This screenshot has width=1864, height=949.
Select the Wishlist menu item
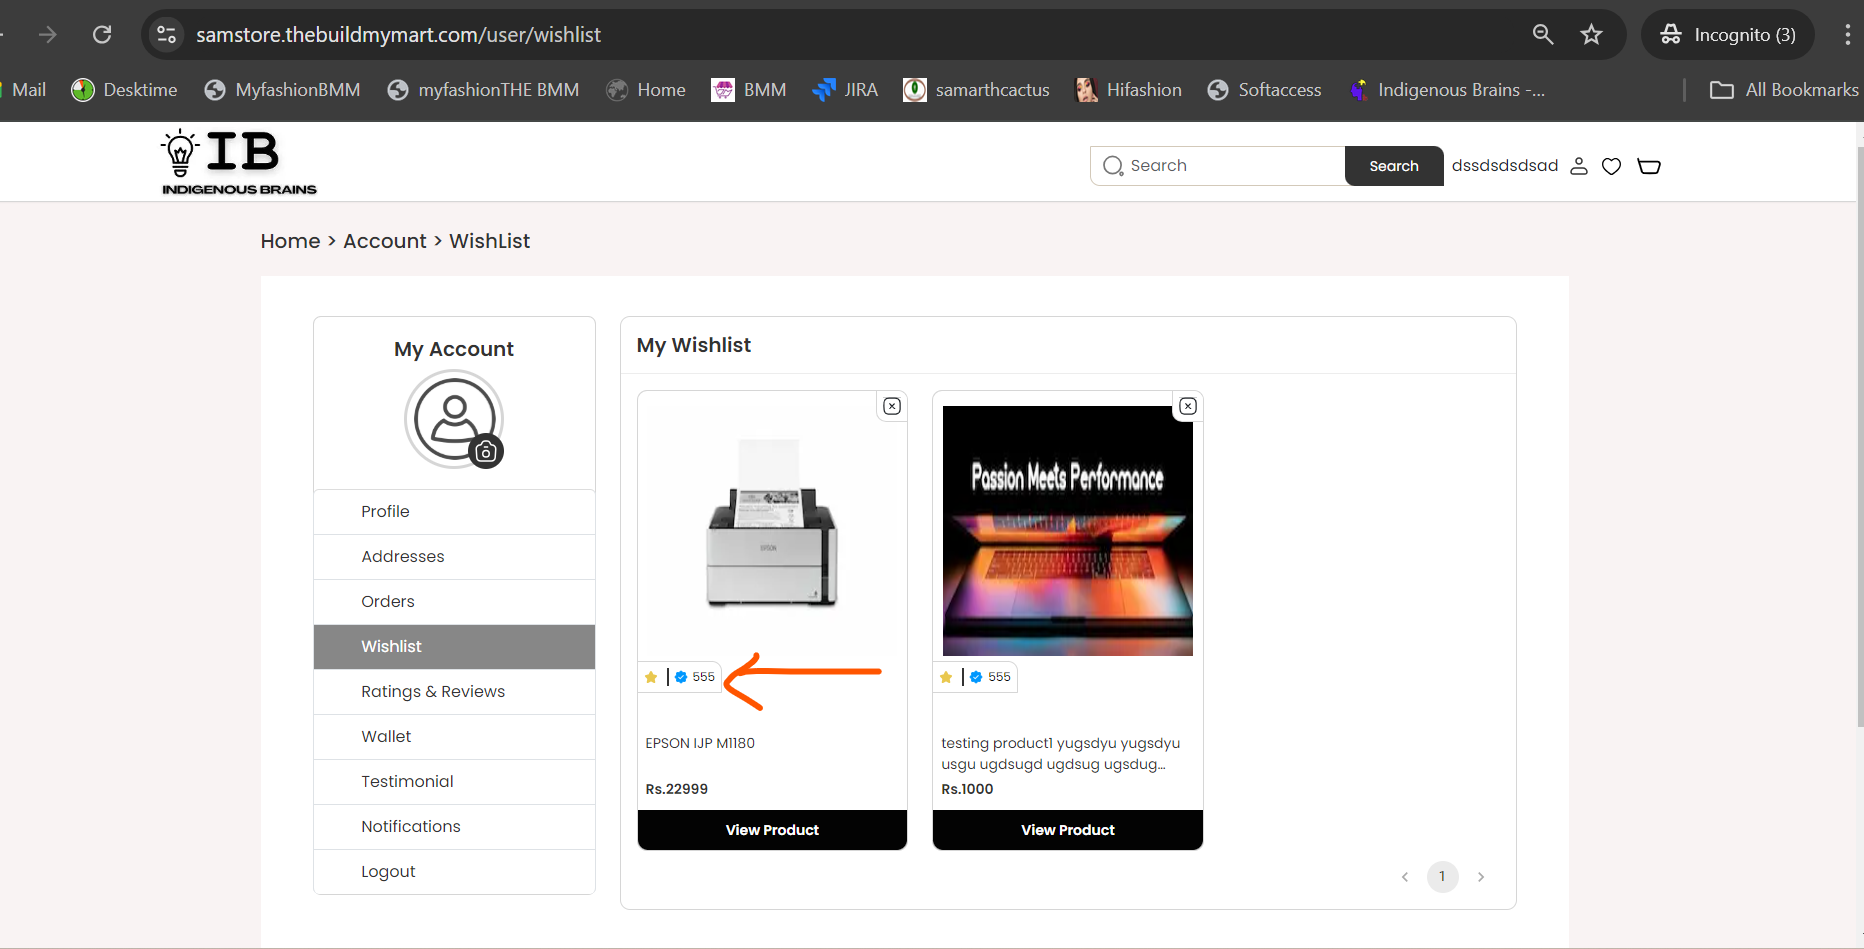pos(454,647)
